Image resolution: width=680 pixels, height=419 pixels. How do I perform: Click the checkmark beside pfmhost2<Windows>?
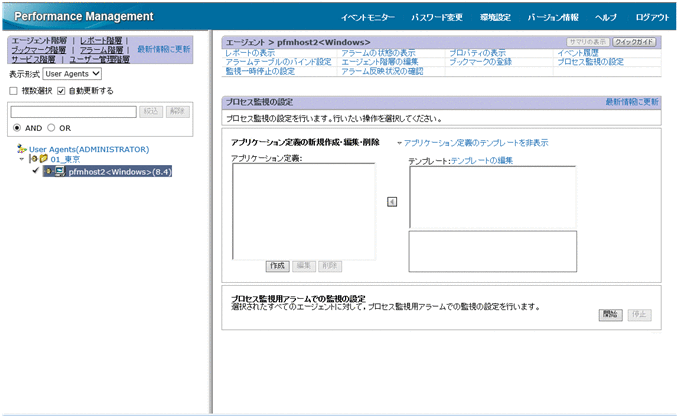coord(36,171)
